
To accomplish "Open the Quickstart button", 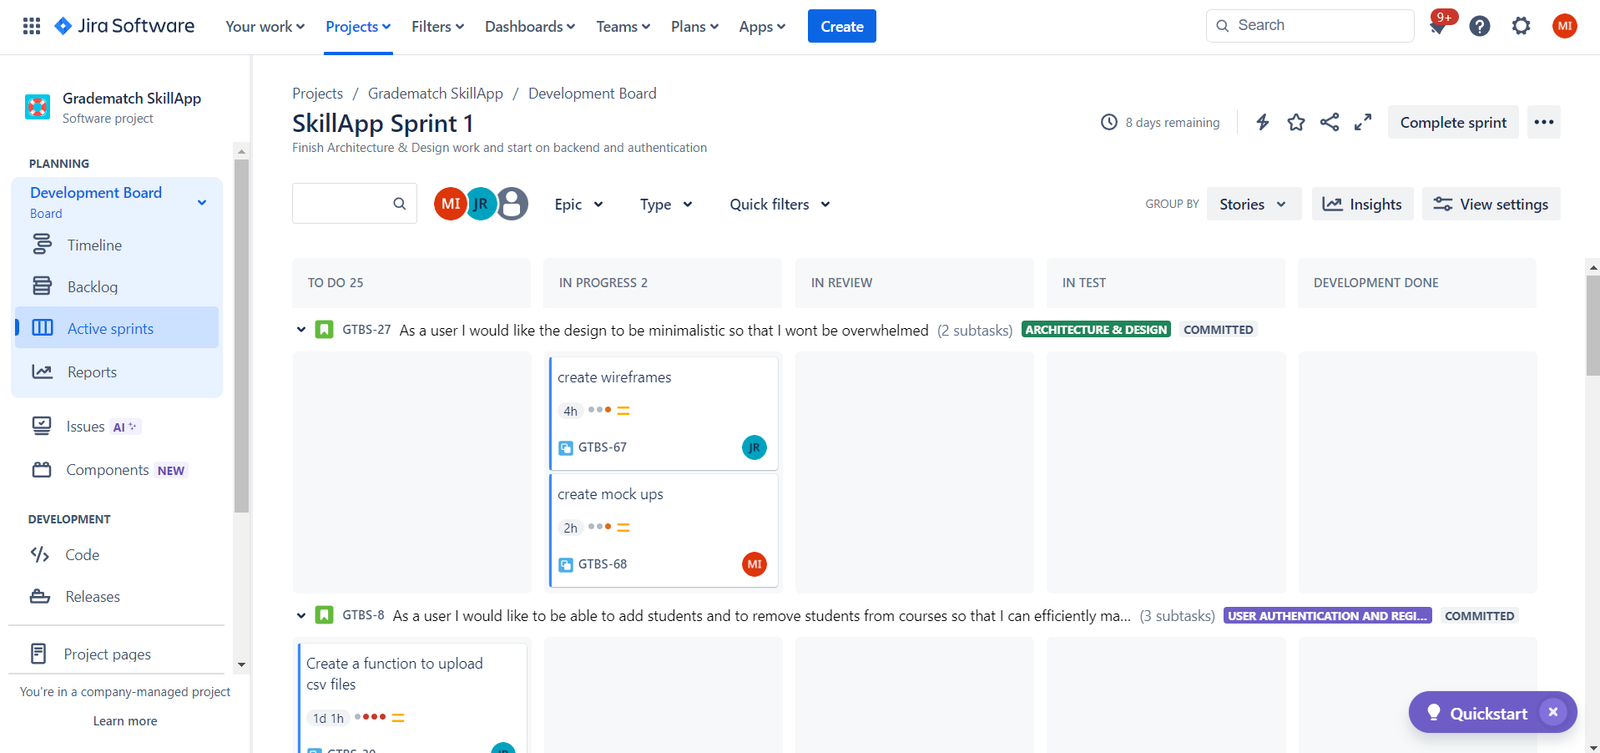I will [1478, 712].
